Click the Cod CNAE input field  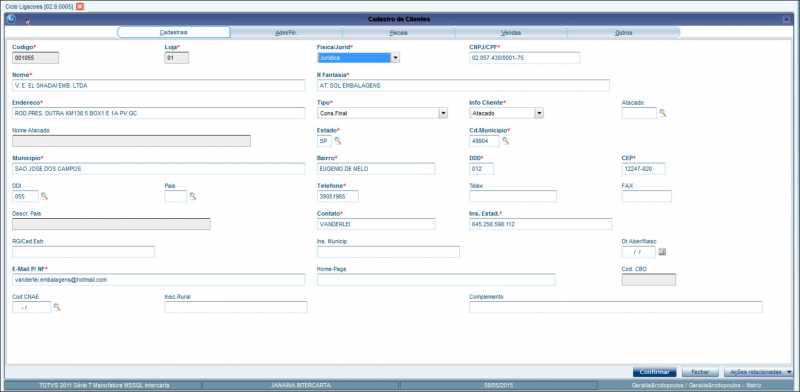click(31, 307)
